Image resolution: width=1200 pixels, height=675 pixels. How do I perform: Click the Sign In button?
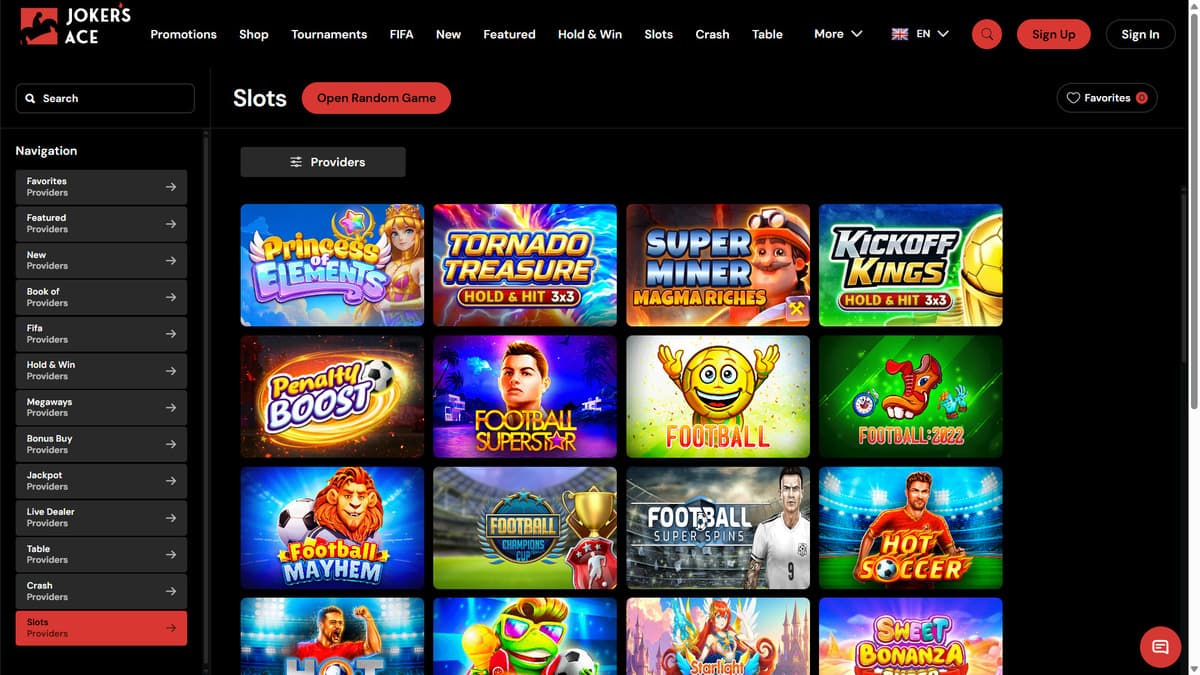(x=1140, y=34)
